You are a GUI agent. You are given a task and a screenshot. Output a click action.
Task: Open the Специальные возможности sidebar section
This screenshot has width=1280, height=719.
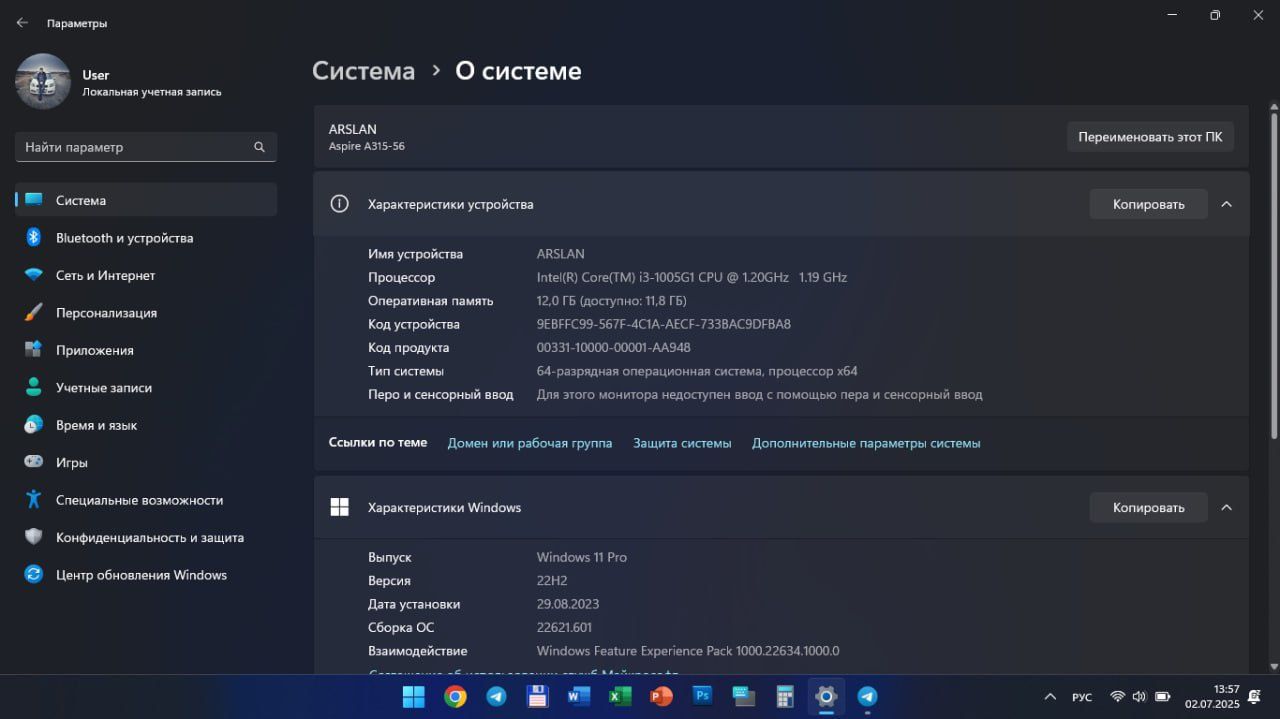coord(146,500)
